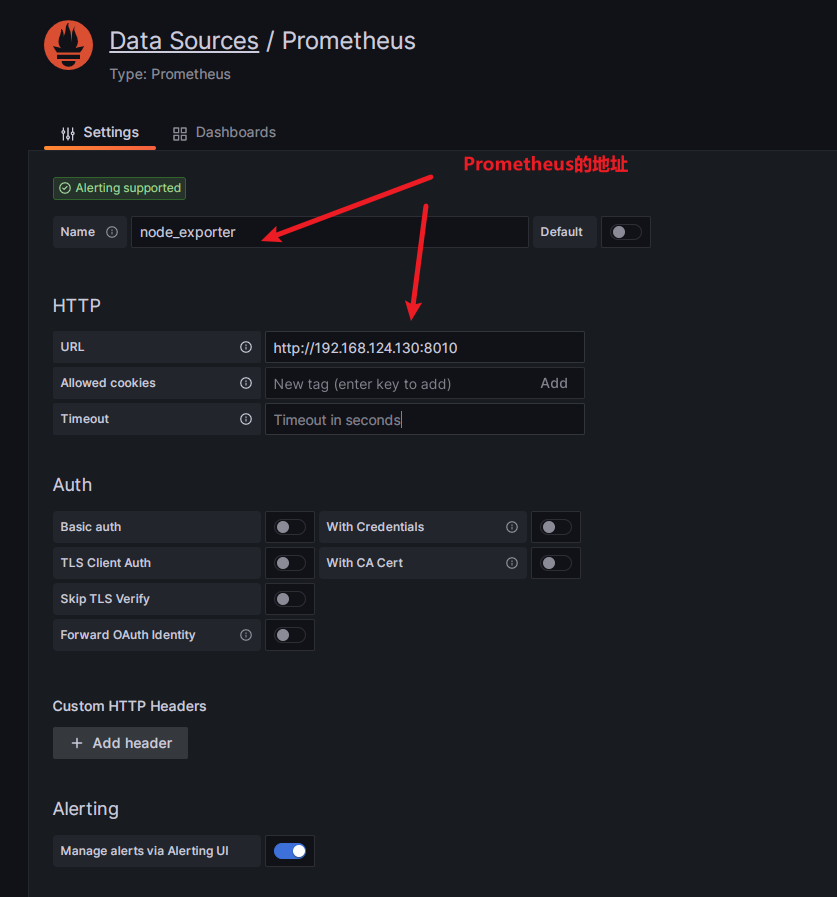Image resolution: width=837 pixels, height=897 pixels.
Task: Enable Basic auth
Action: click(x=289, y=527)
